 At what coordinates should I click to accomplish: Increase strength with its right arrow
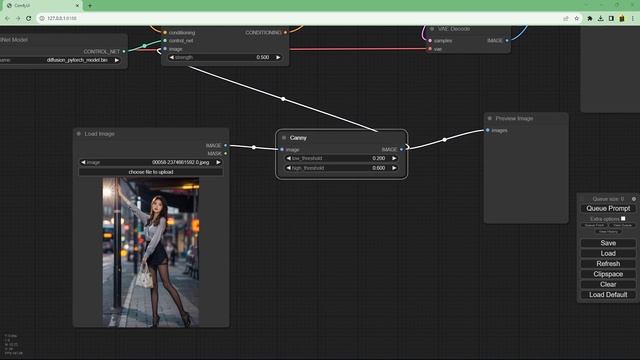(278, 58)
